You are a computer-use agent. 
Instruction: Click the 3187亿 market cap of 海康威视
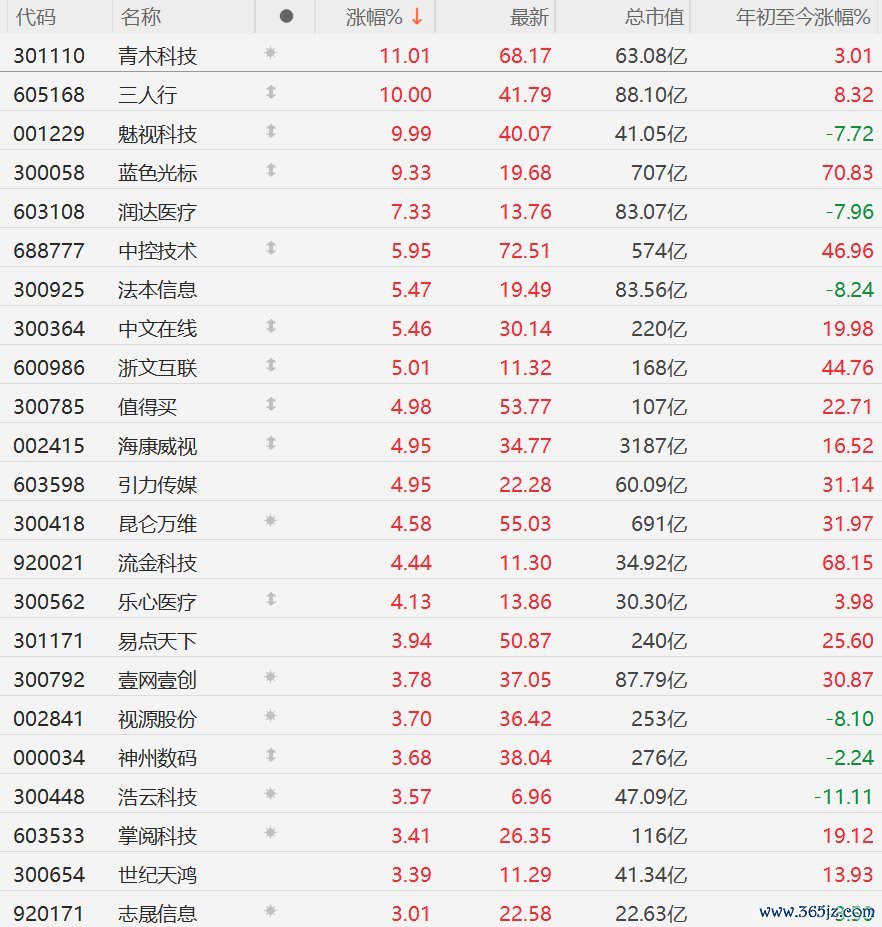coord(652,445)
